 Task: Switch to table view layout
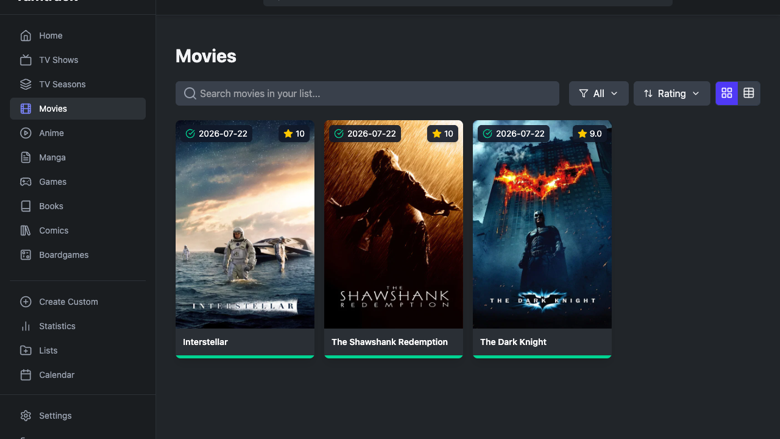point(749,93)
